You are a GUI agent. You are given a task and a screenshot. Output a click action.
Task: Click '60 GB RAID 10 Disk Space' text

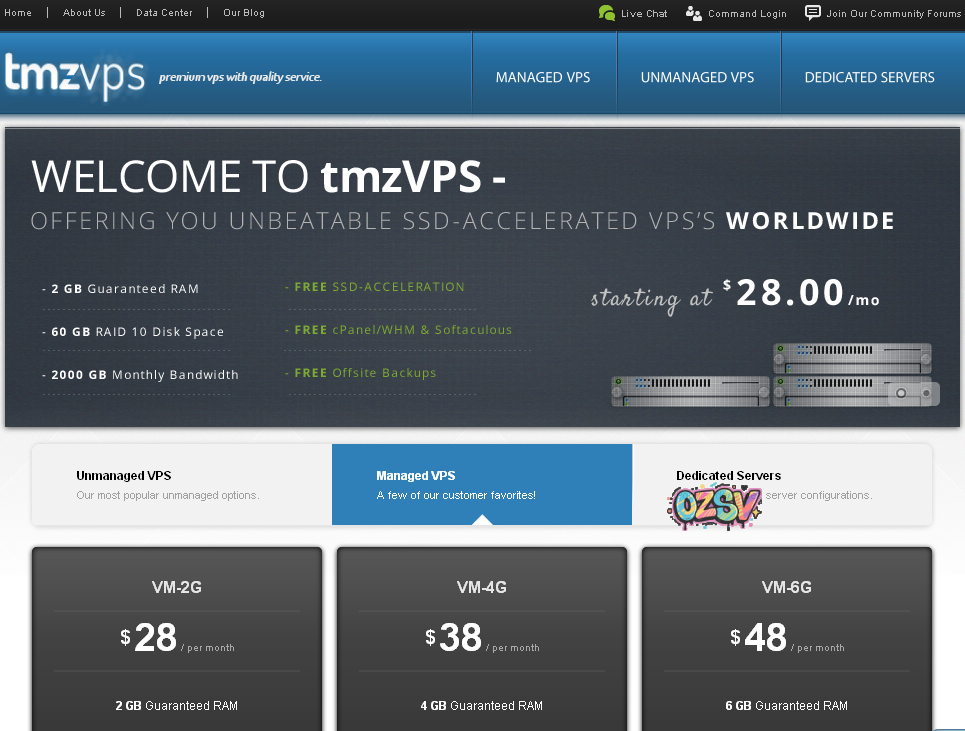tap(137, 332)
